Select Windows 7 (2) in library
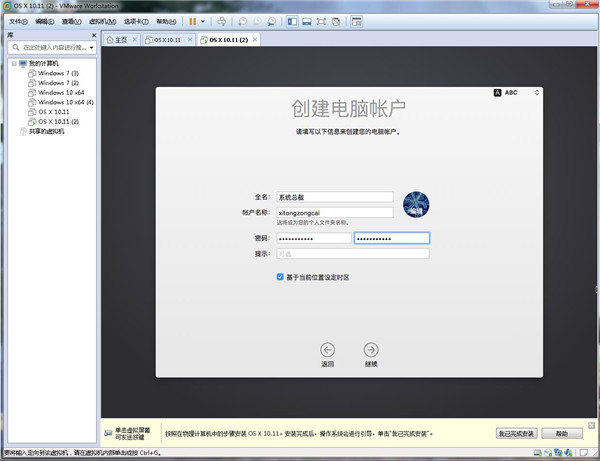This screenshot has width=600, height=461. point(54,83)
